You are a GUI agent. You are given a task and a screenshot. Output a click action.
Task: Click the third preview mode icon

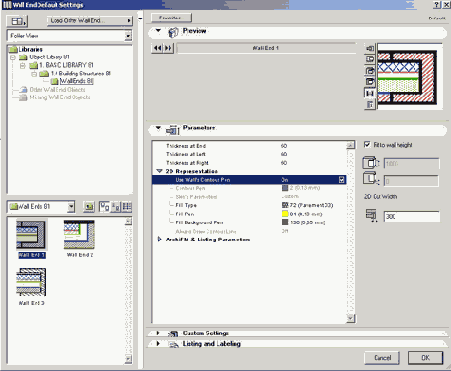coord(370,71)
